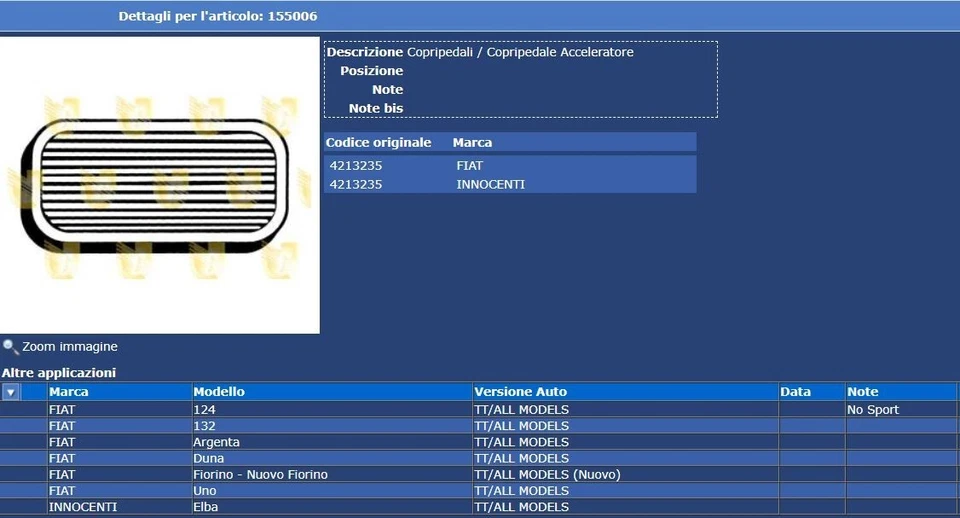
Task: Open the Zoom immagine link
Action: tap(70, 347)
